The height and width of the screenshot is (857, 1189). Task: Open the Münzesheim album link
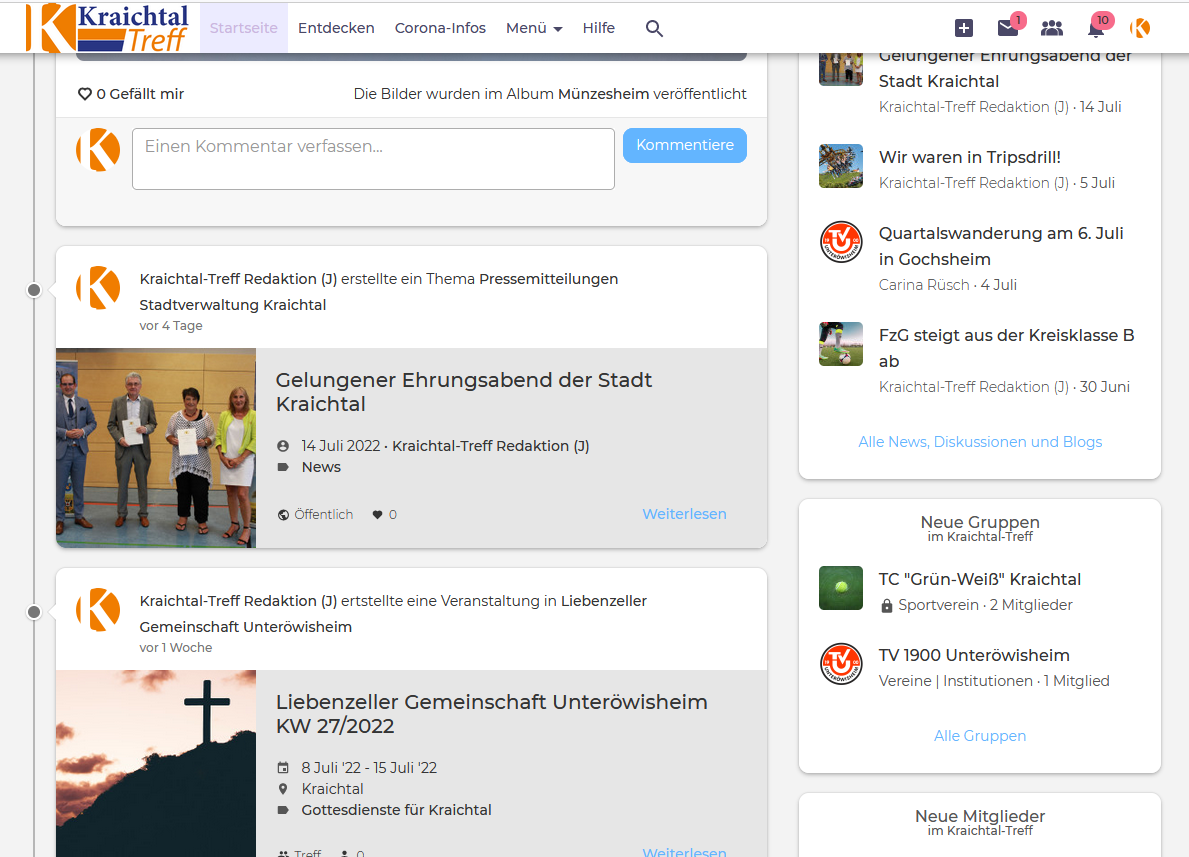pos(604,94)
